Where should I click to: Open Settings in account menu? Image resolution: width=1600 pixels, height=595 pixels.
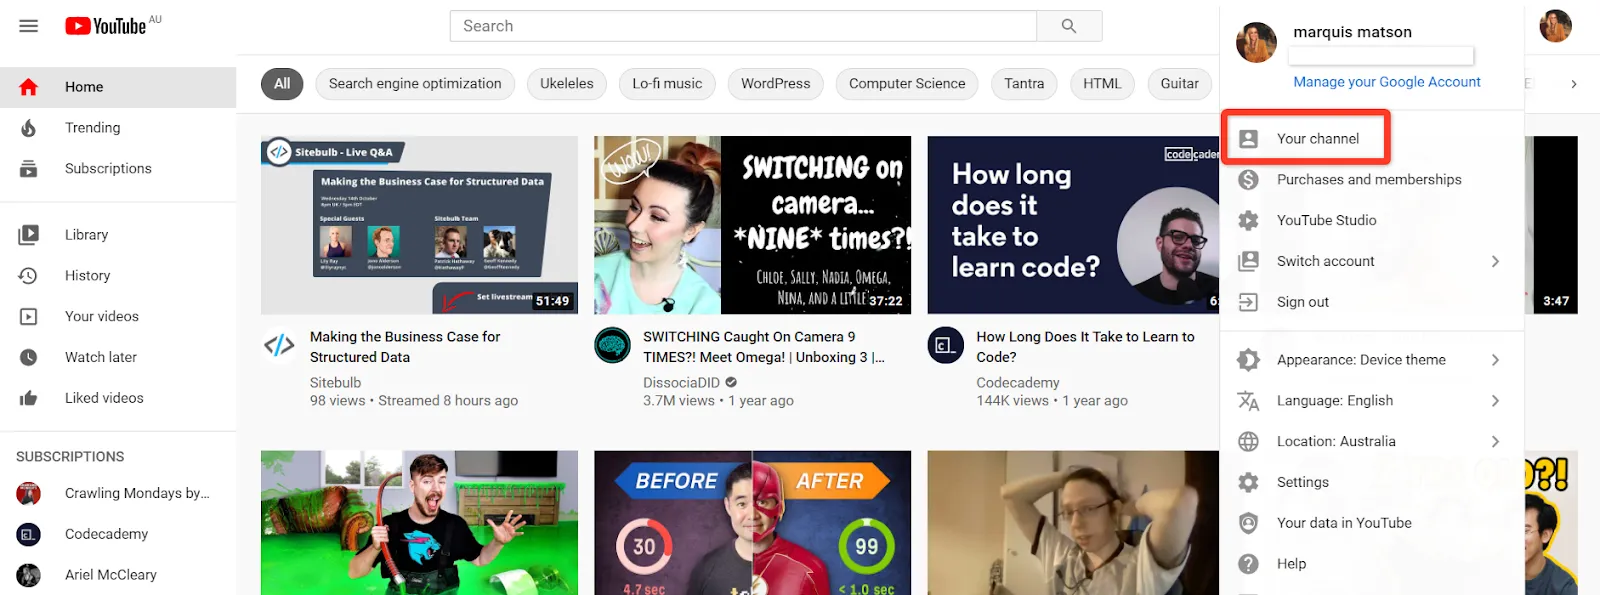point(1372,482)
